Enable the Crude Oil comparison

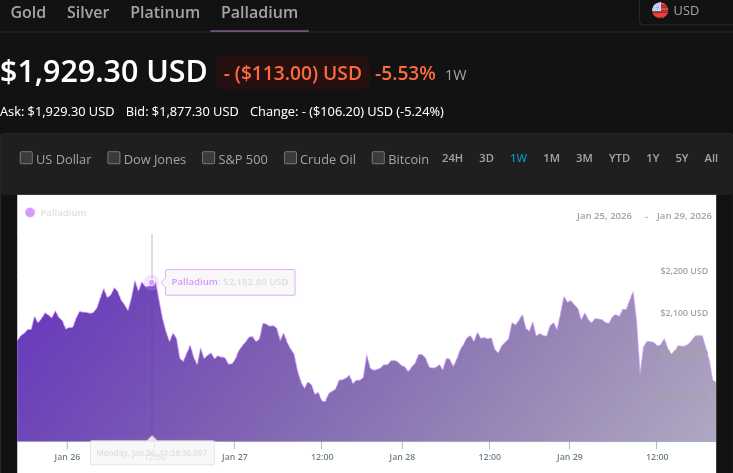291,158
